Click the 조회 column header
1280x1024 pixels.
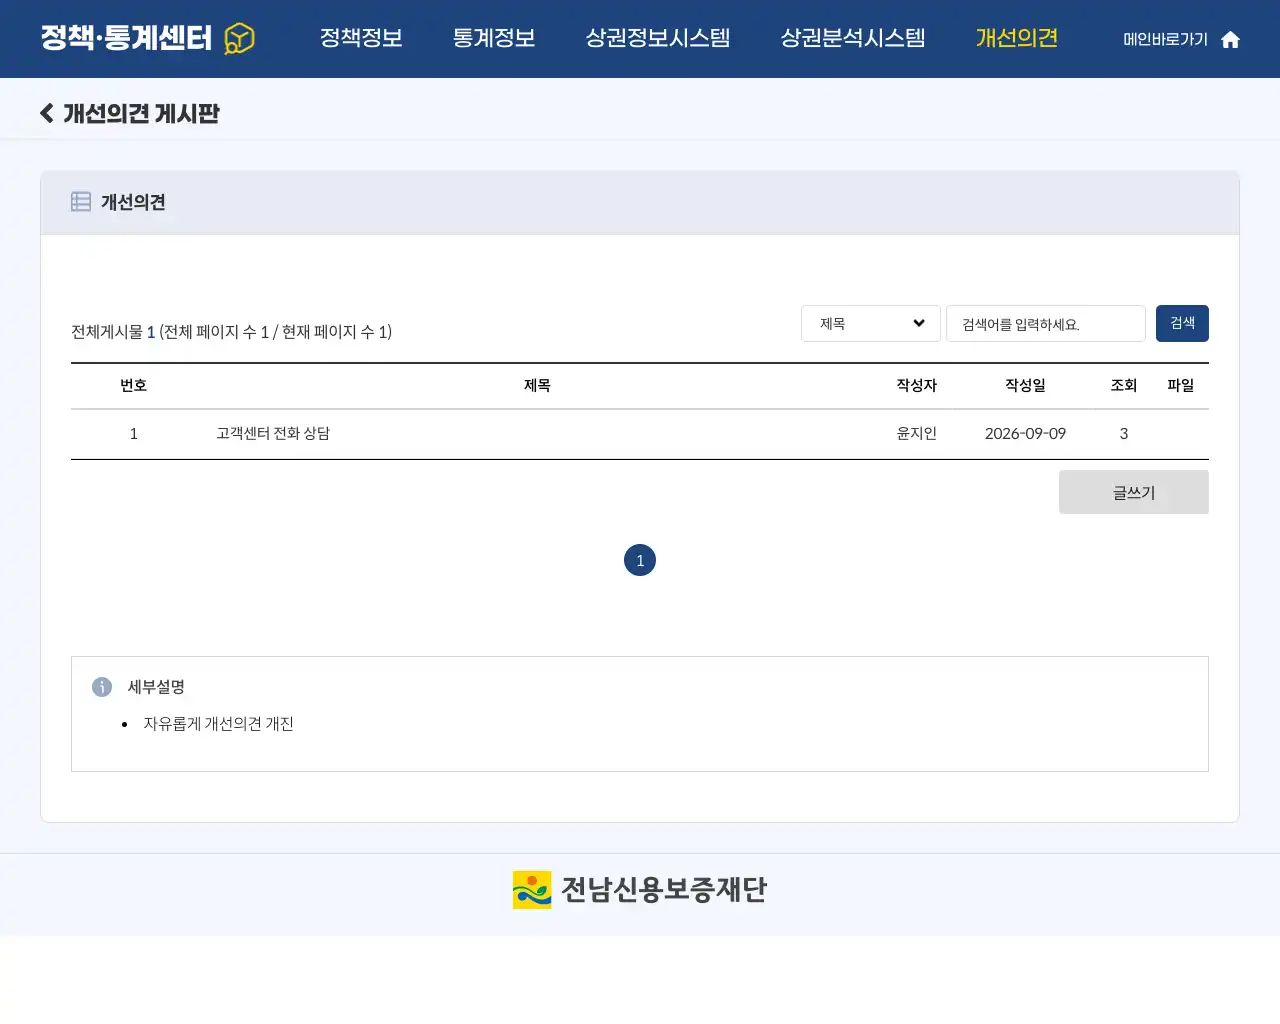click(x=1124, y=385)
